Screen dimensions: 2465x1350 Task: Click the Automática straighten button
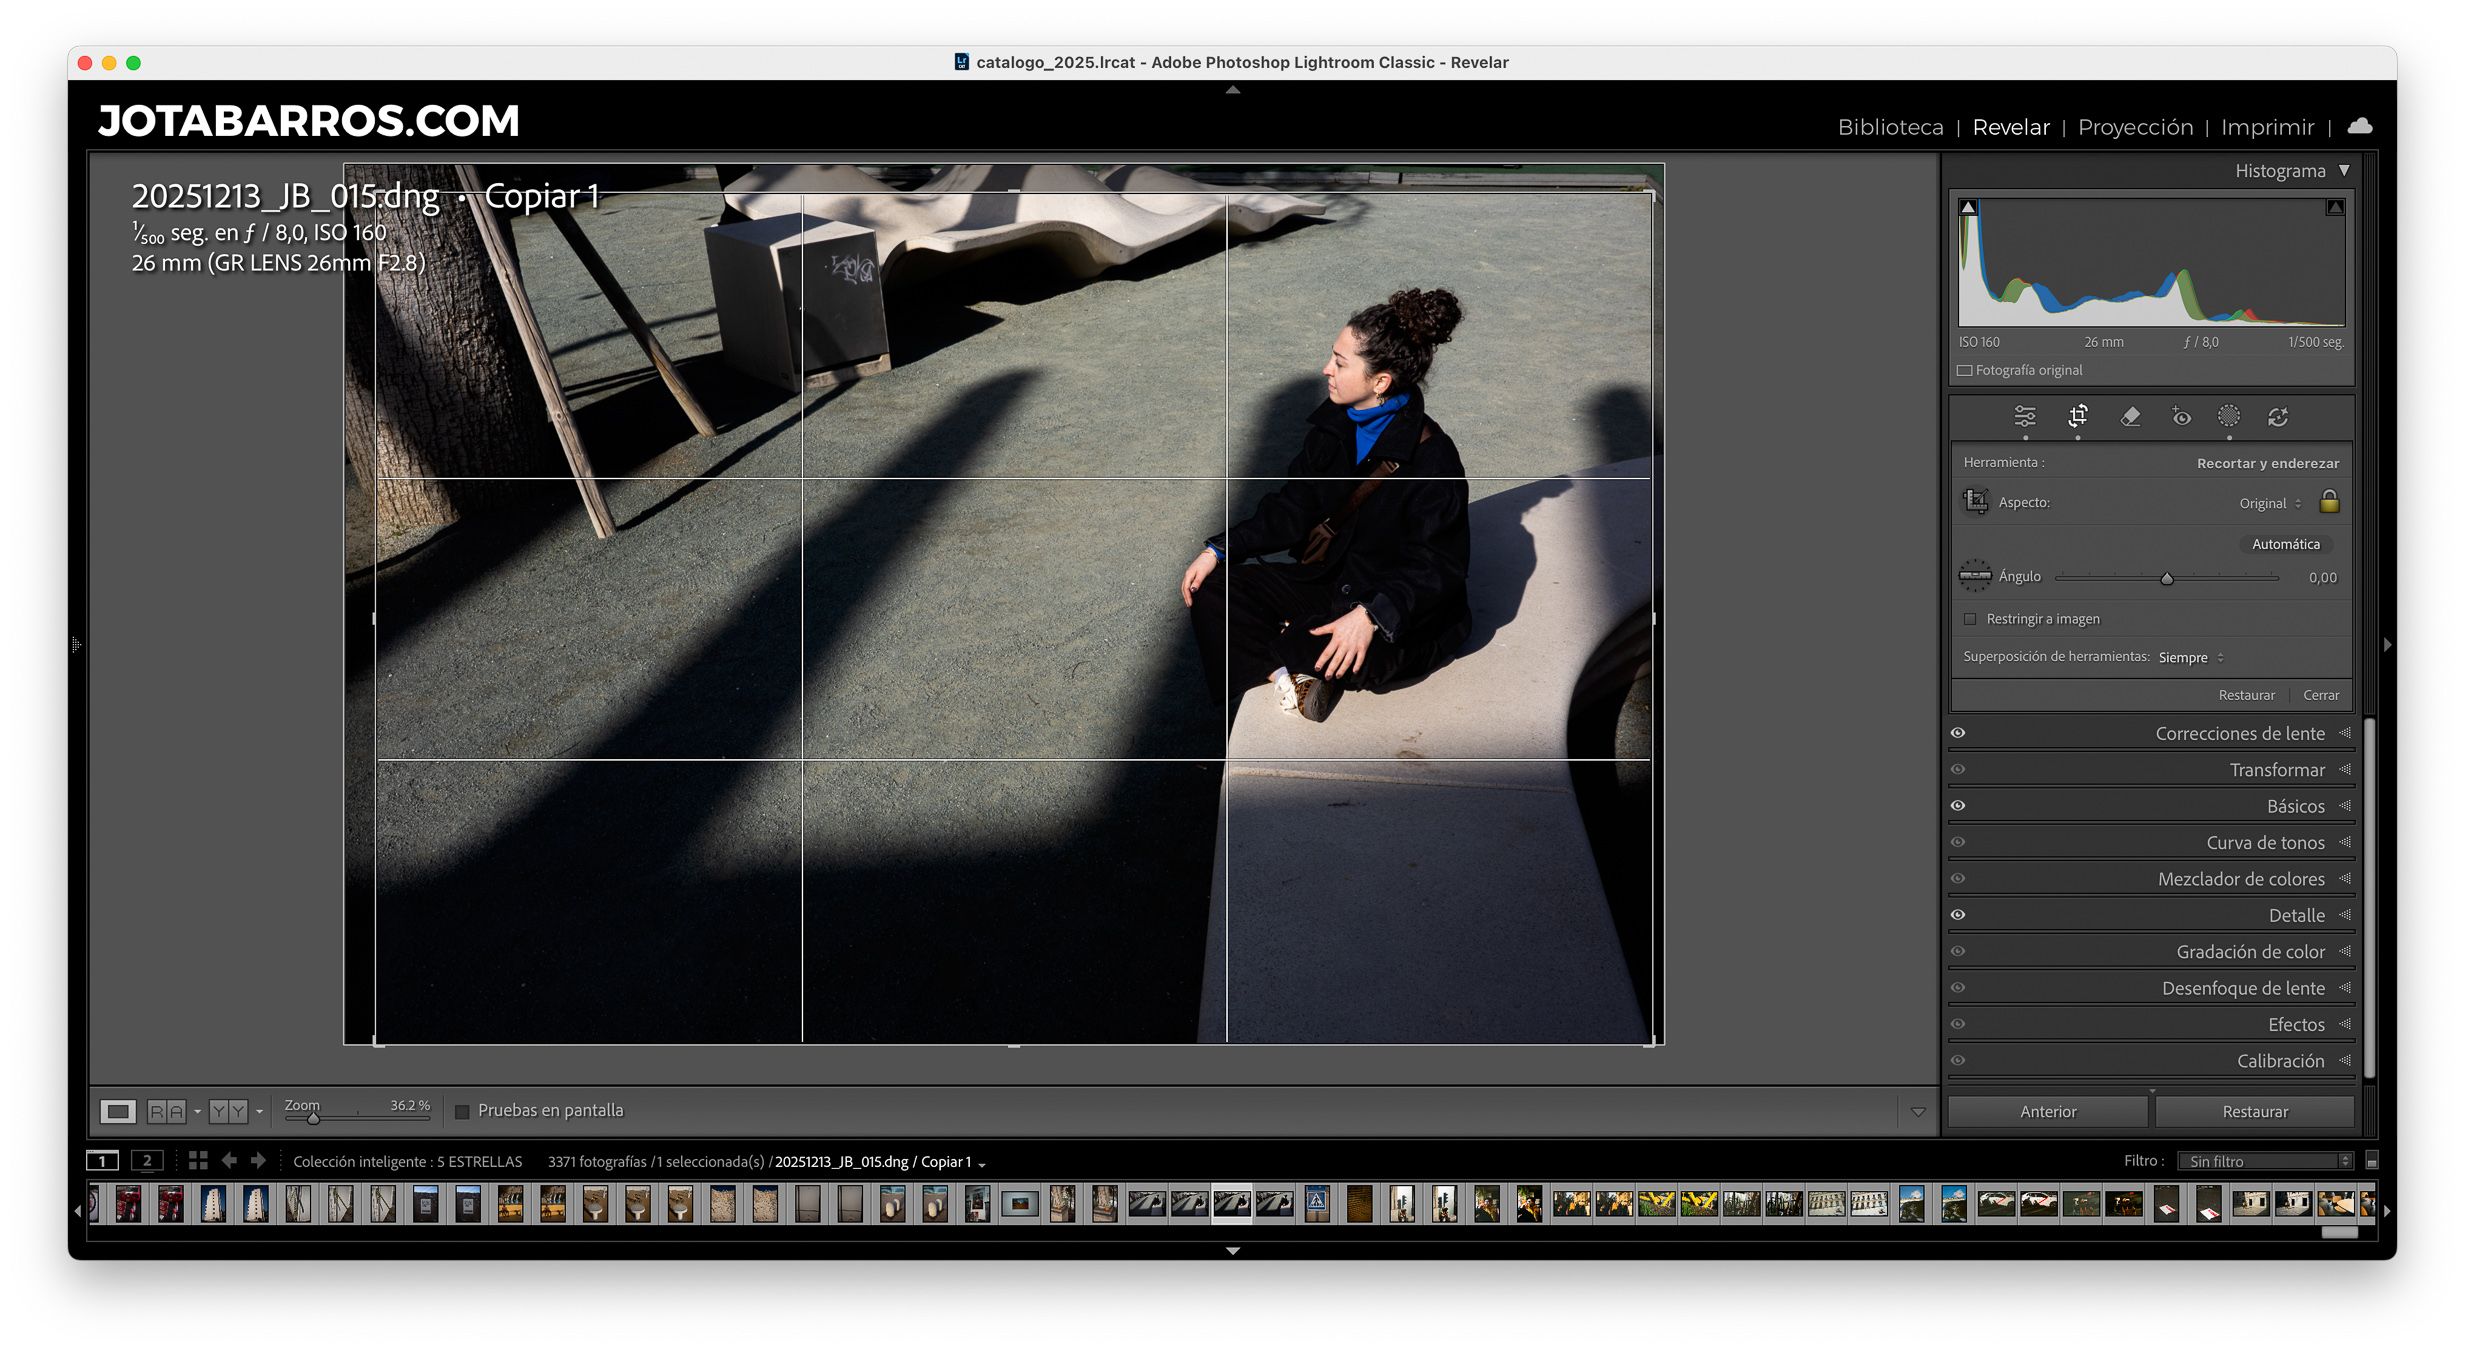pos(2285,544)
